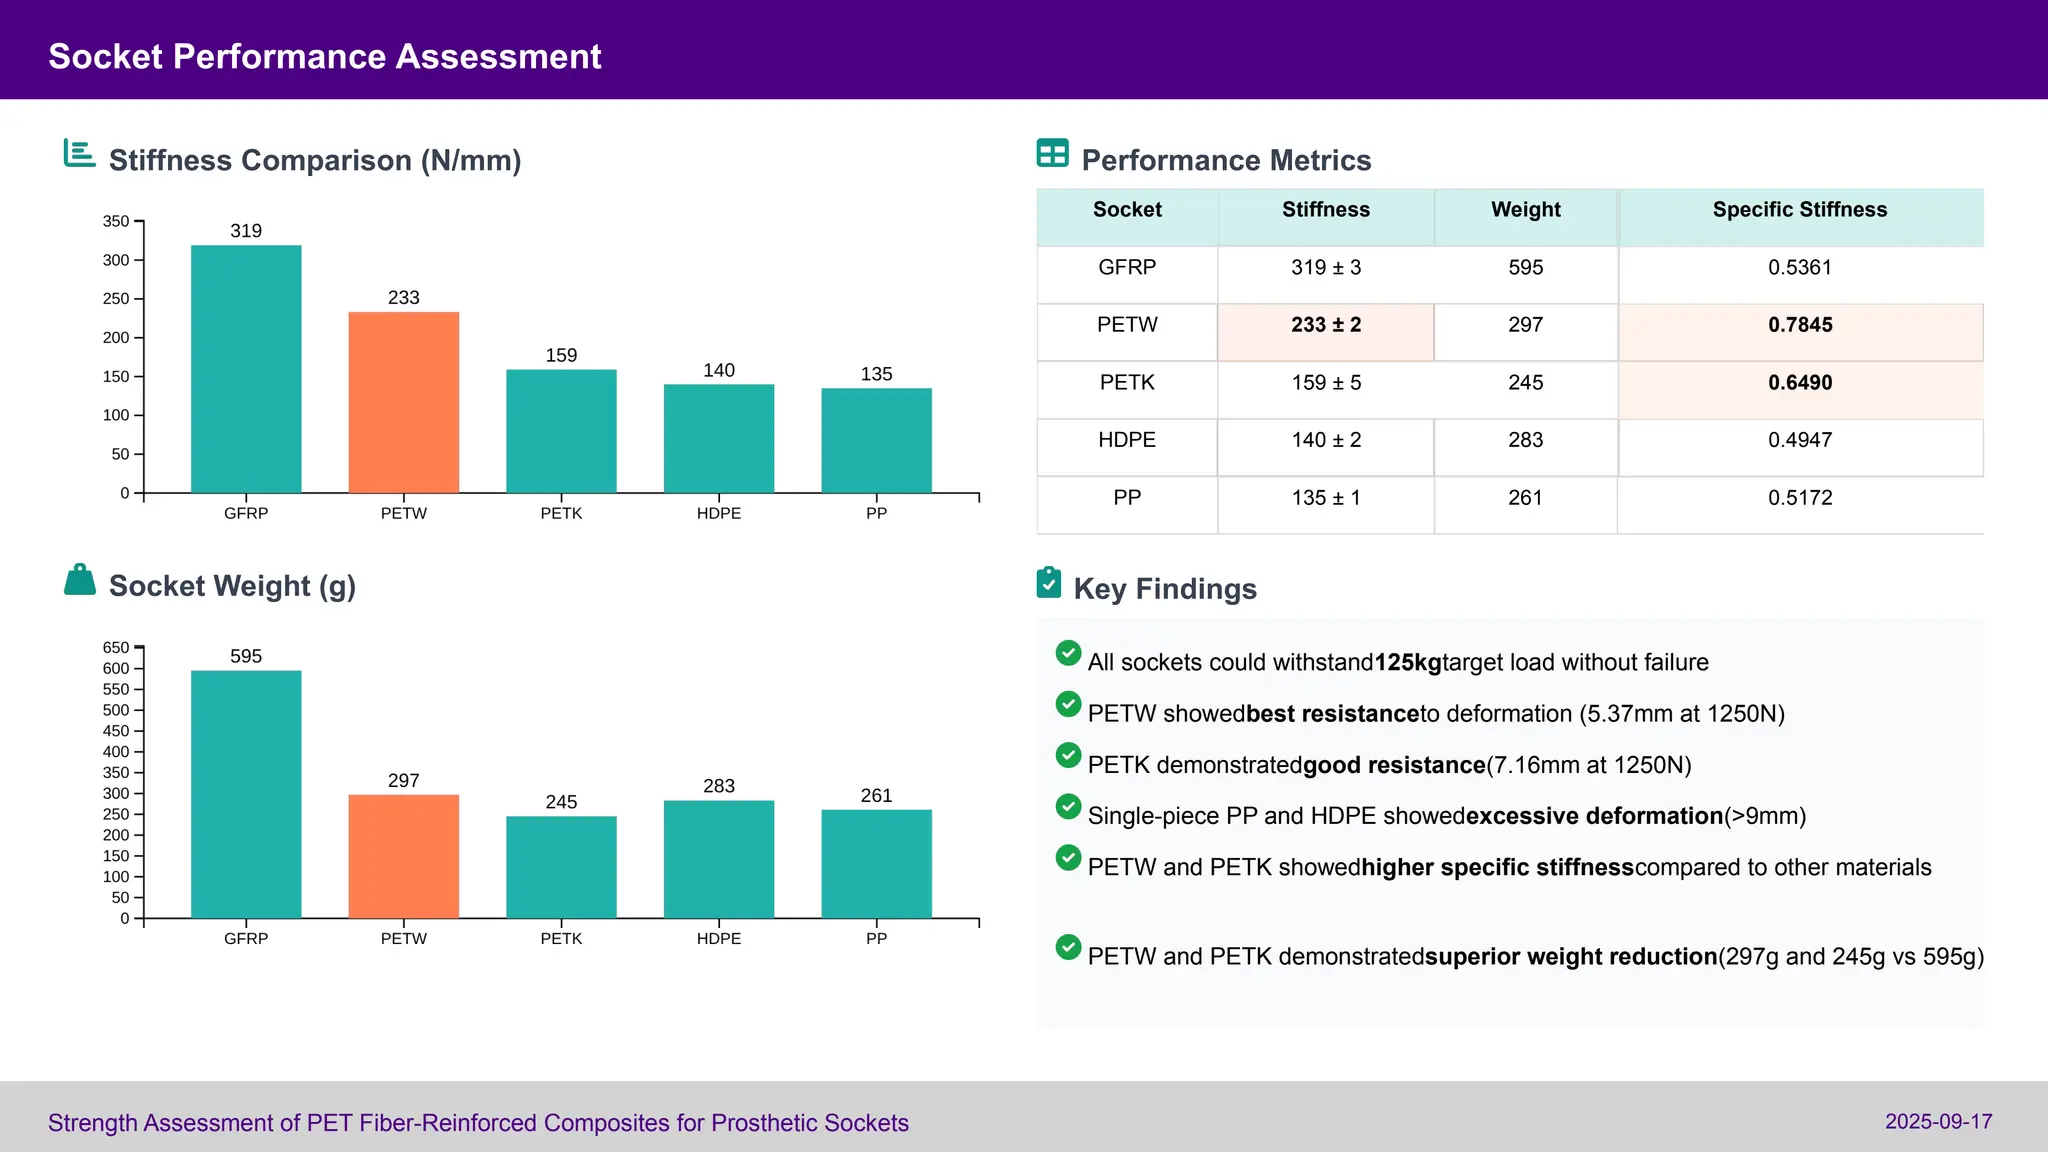Click the date 2025-09-17 in footer
The image size is (2048, 1152).
(x=1938, y=1122)
